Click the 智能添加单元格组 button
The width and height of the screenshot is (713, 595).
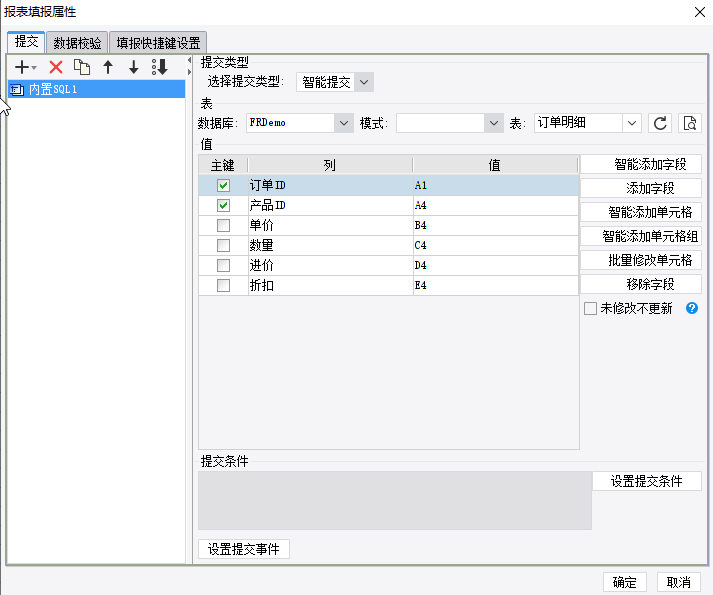point(641,237)
